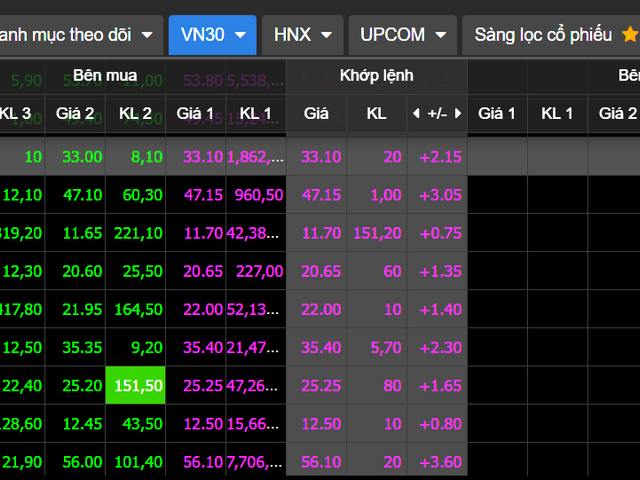Switch to the HNX tab
Screen dimensions: 640x480
click(x=292, y=35)
